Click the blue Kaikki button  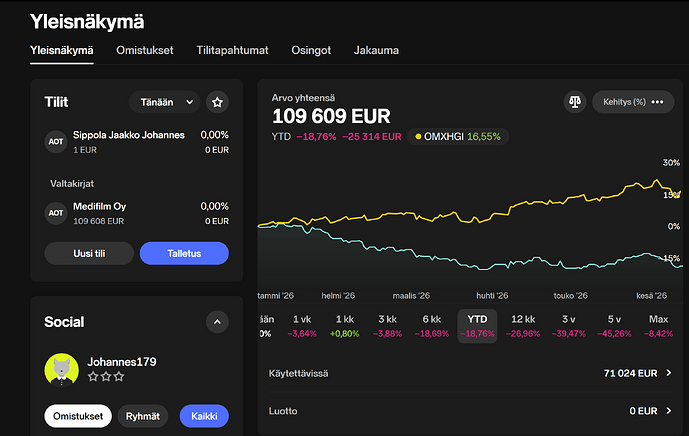(x=204, y=416)
